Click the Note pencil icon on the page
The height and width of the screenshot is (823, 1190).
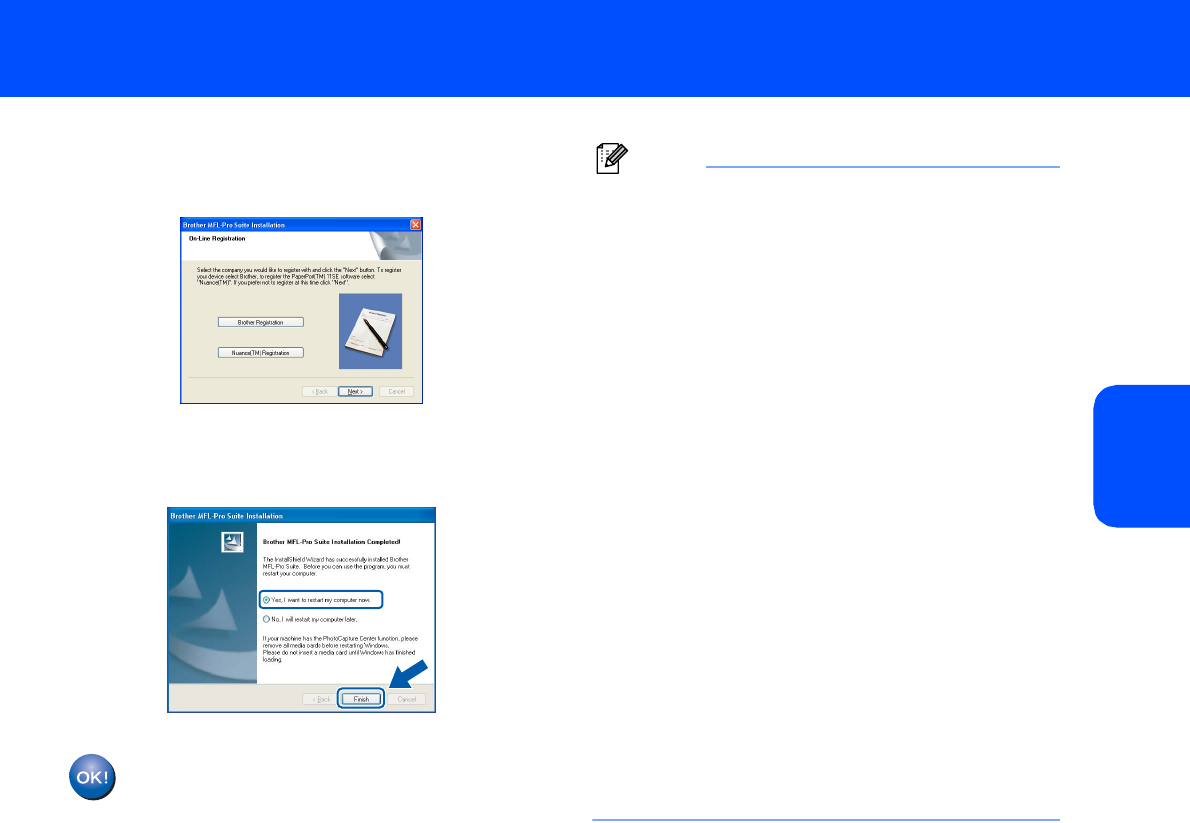[x=612, y=158]
